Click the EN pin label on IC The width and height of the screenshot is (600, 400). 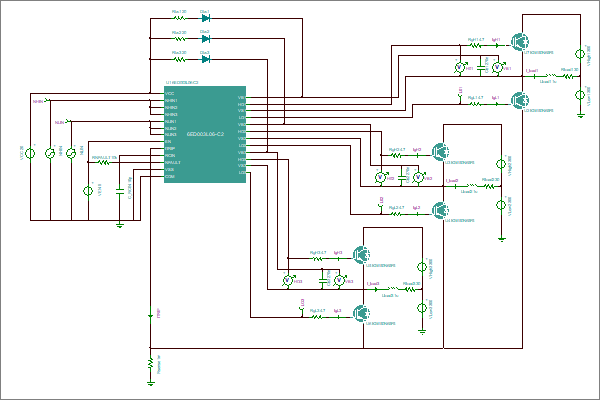click(168, 142)
